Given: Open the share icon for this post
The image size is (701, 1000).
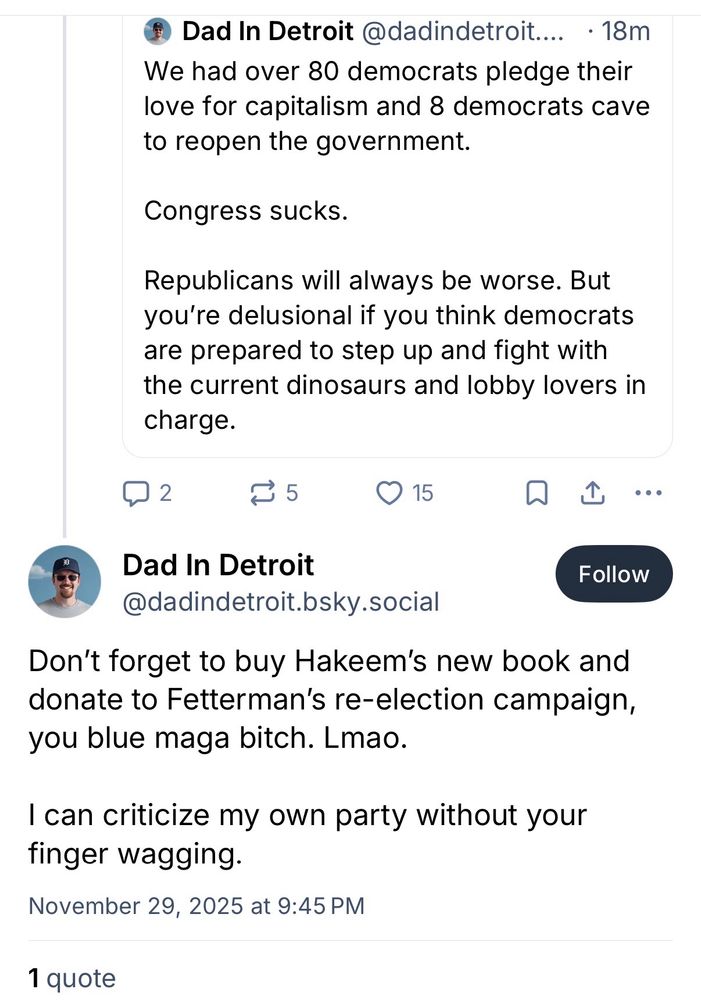Looking at the screenshot, I should (593, 492).
